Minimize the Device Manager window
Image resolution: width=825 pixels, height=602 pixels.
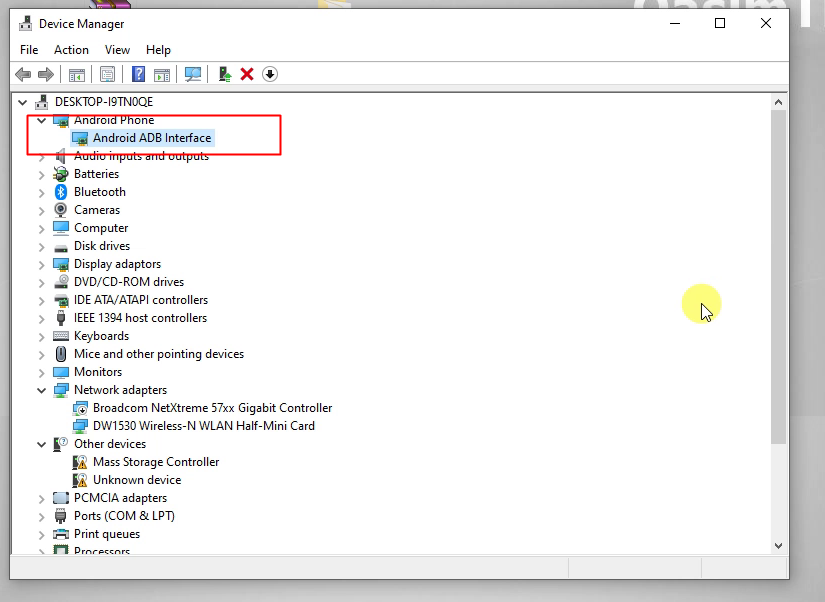point(675,23)
